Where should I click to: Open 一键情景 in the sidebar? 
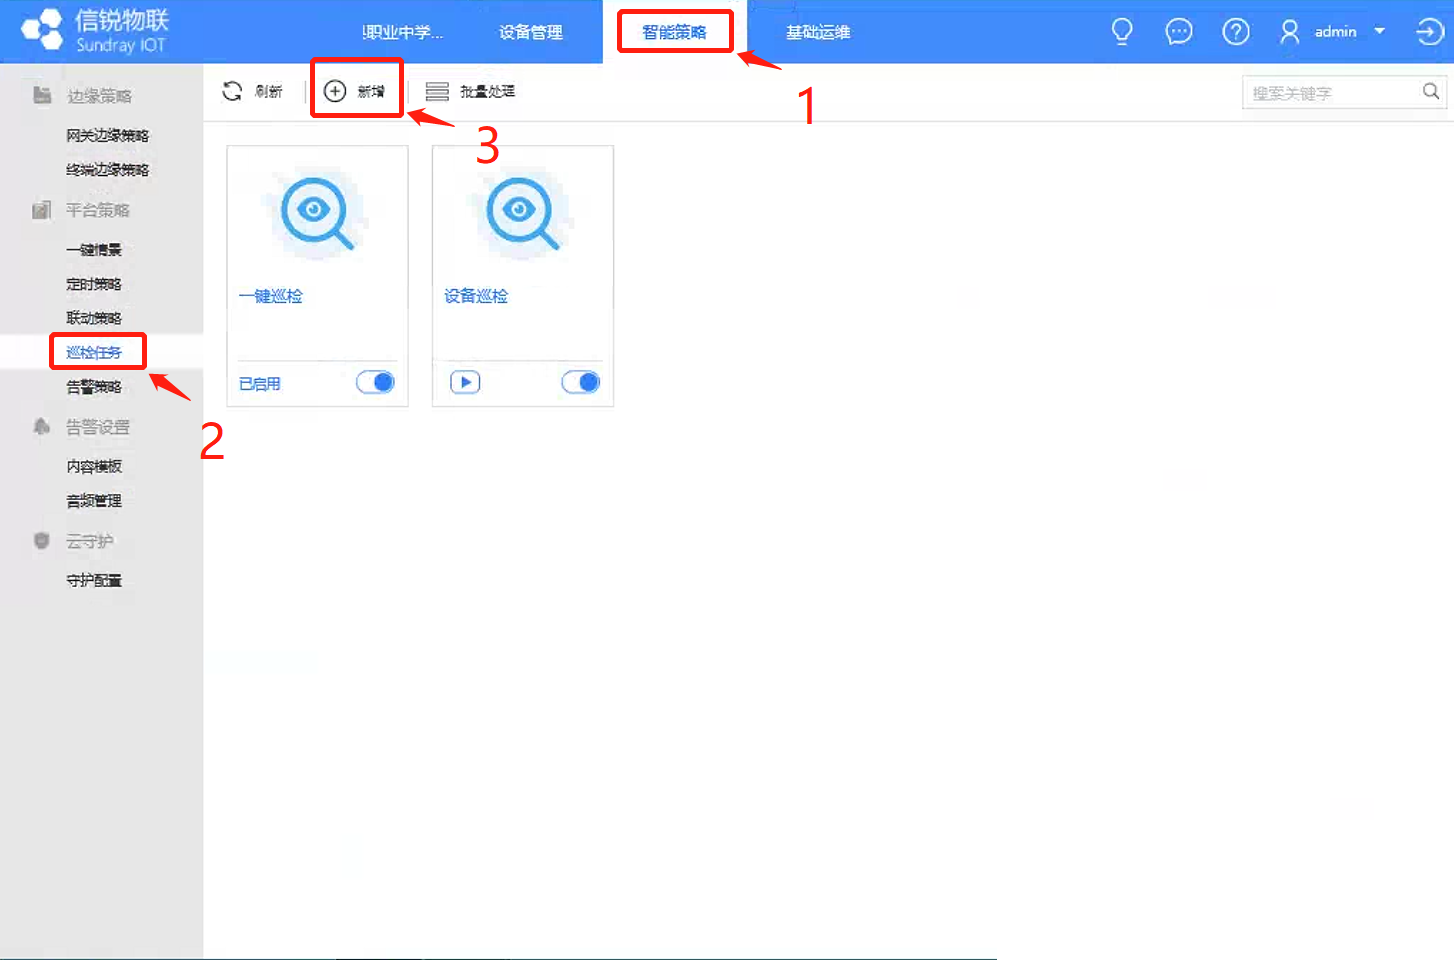pos(94,249)
